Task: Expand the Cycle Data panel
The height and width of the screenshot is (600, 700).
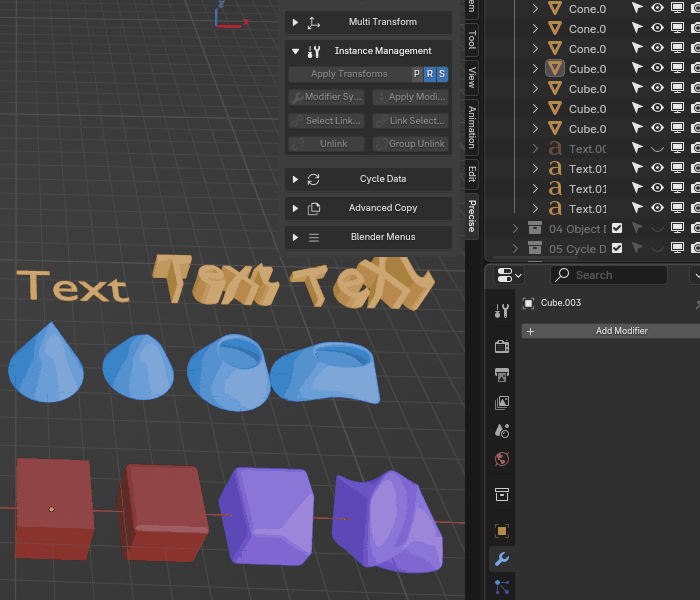Action: [x=295, y=179]
